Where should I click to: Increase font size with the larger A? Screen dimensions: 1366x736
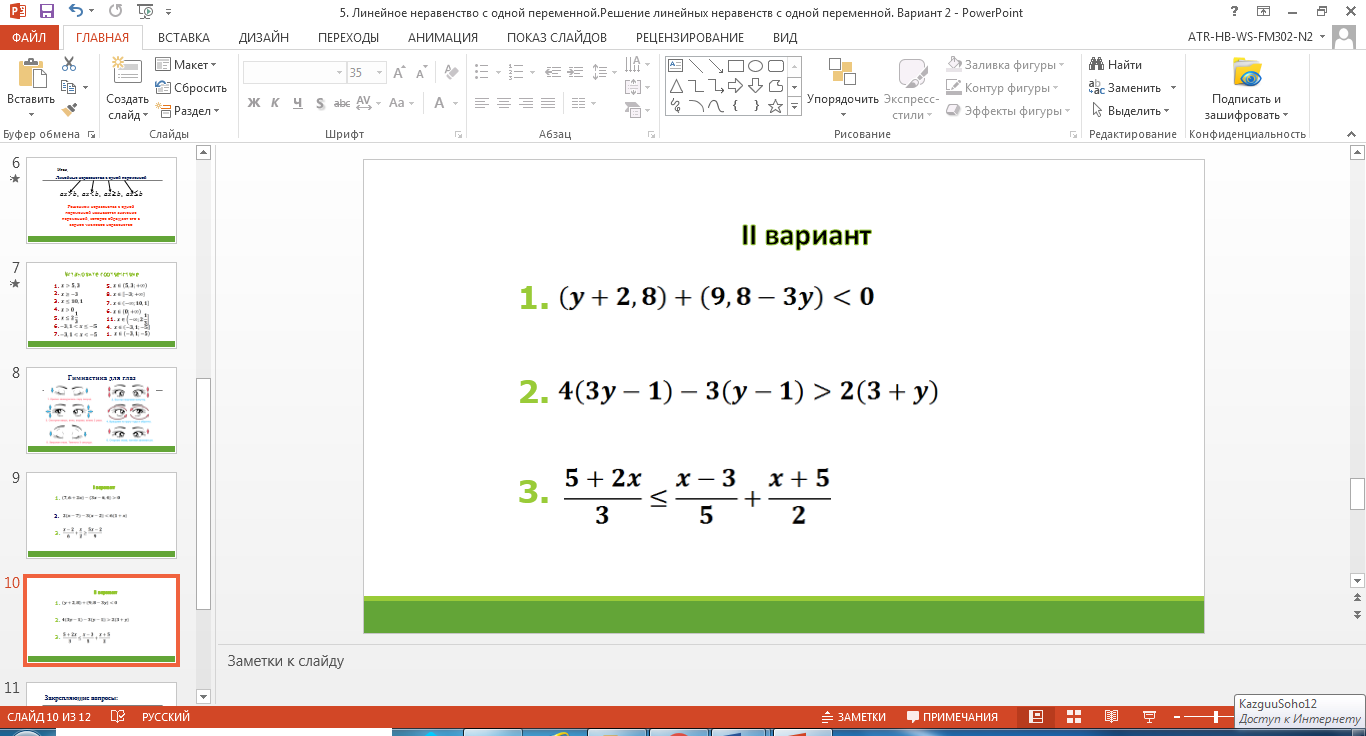pos(400,73)
